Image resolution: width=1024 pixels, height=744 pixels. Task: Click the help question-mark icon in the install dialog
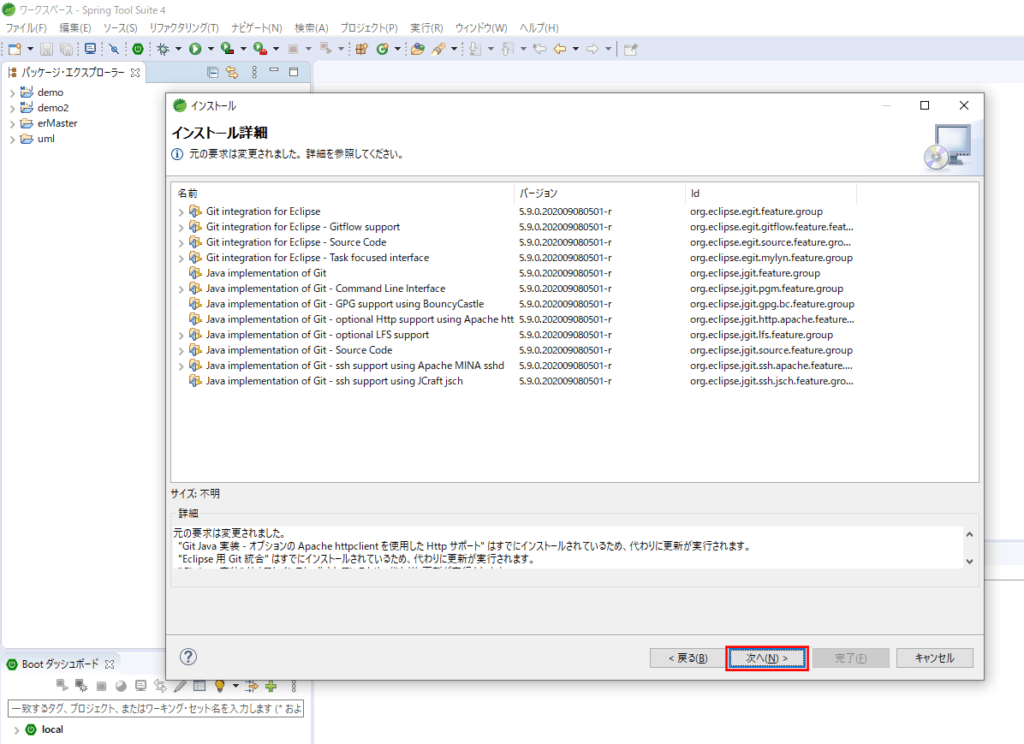click(189, 657)
